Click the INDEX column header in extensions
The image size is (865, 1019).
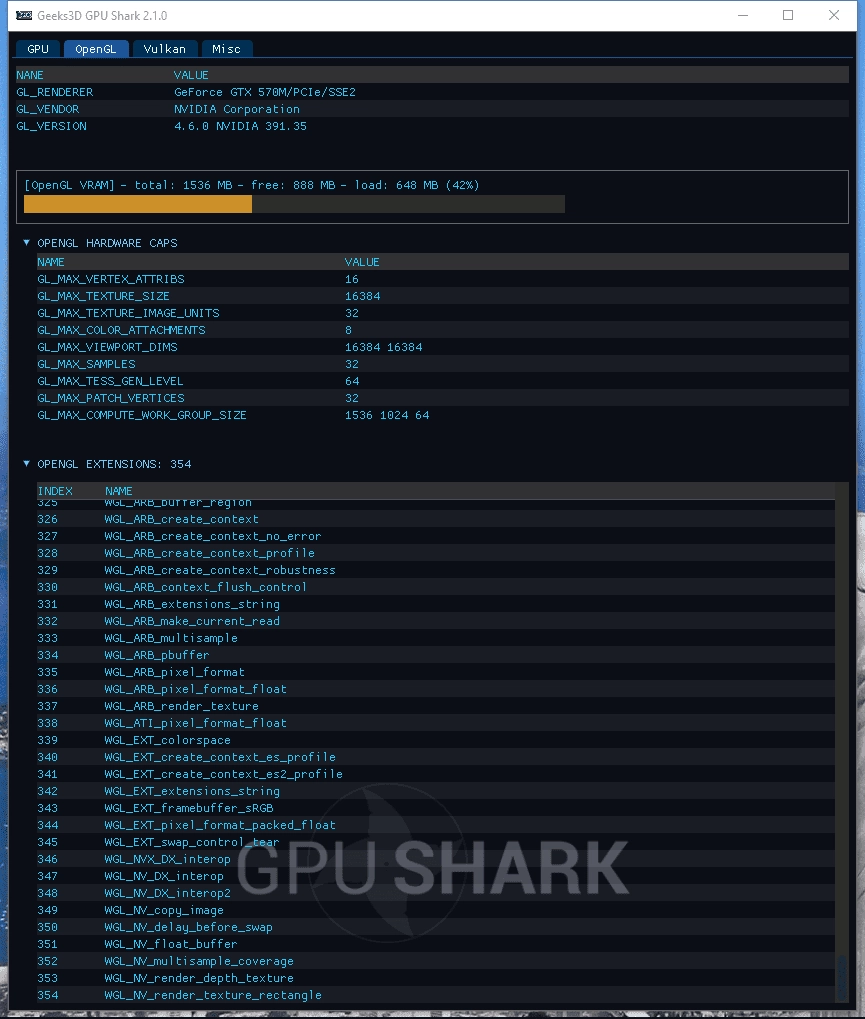click(55, 491)
